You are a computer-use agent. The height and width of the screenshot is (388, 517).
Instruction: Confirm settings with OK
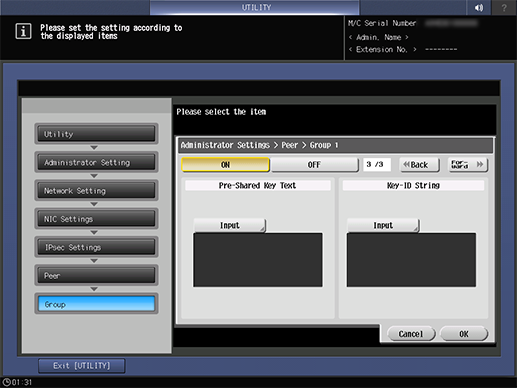click(464, 334)
